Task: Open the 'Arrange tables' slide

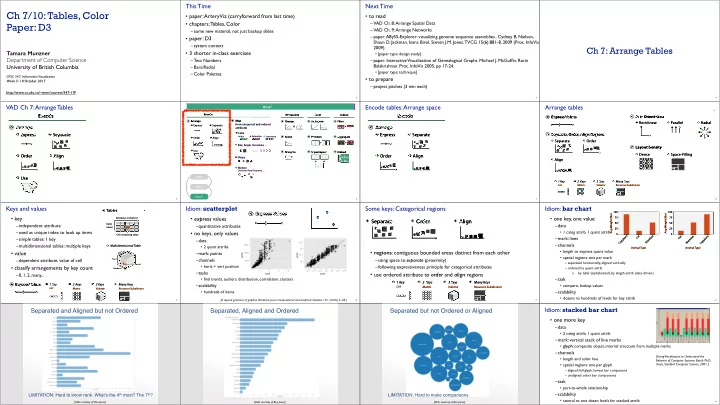Action: click(630, 152)
